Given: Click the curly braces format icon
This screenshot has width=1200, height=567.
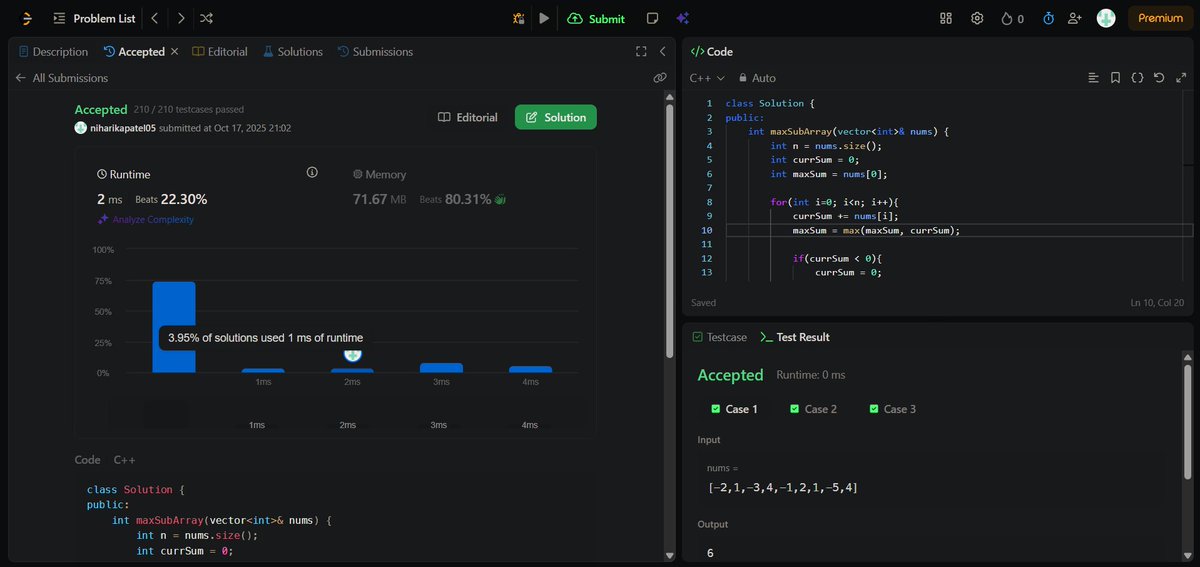Looking at the screenshot, I should click(1137, 77).
